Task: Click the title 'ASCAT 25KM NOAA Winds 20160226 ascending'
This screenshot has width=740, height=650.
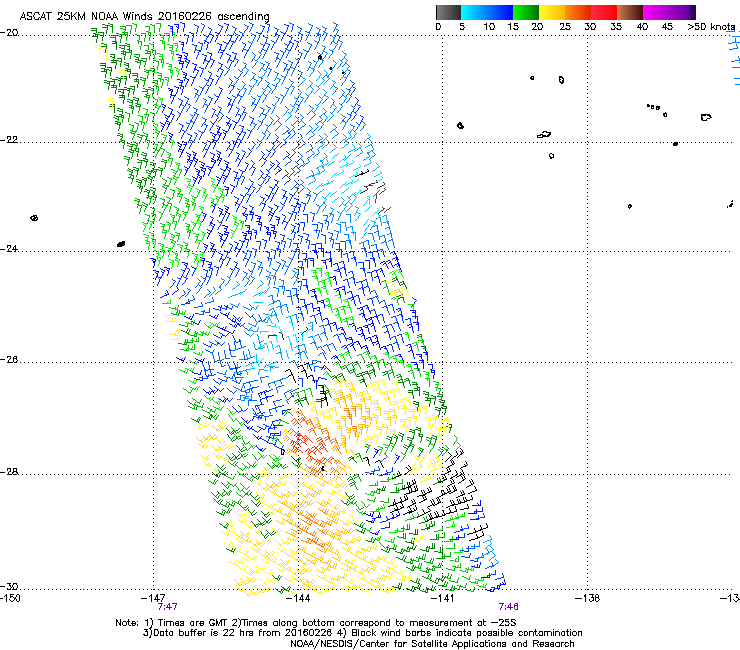Action: [144, 17]
